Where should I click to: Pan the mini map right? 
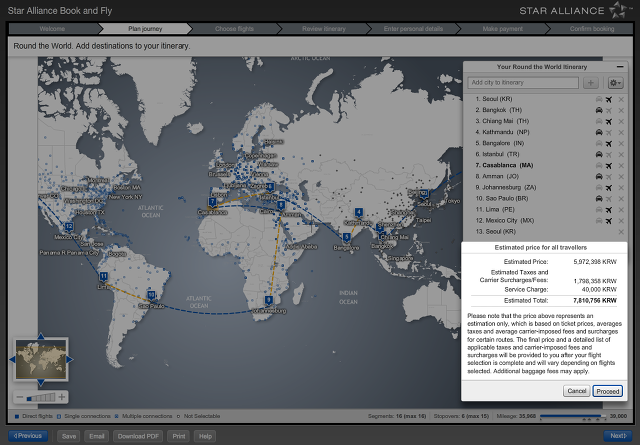[x=69, y=359]
